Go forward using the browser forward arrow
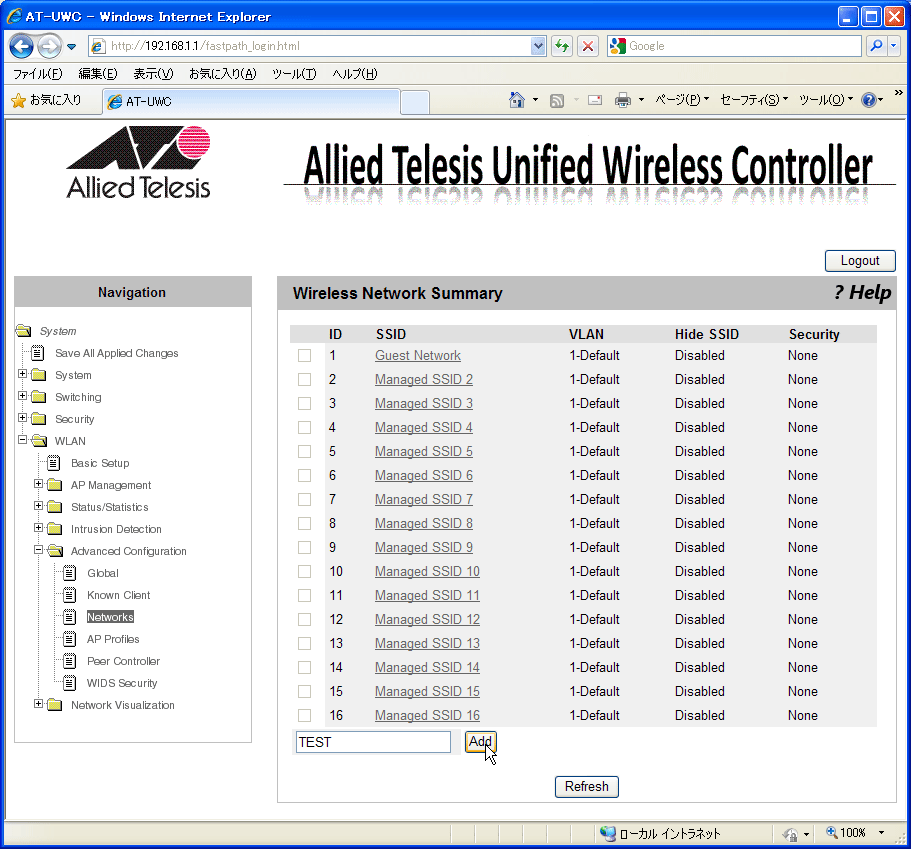Viewport: 911px width, 849px height. point(49,46)
